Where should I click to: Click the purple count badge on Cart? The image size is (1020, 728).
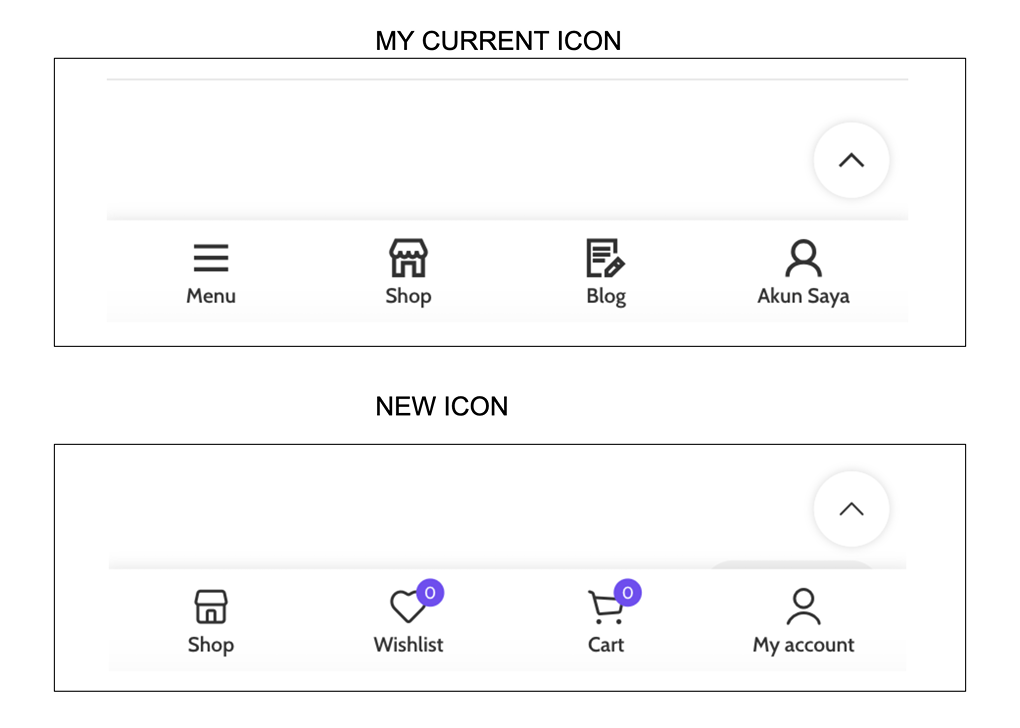click(628, 593)
